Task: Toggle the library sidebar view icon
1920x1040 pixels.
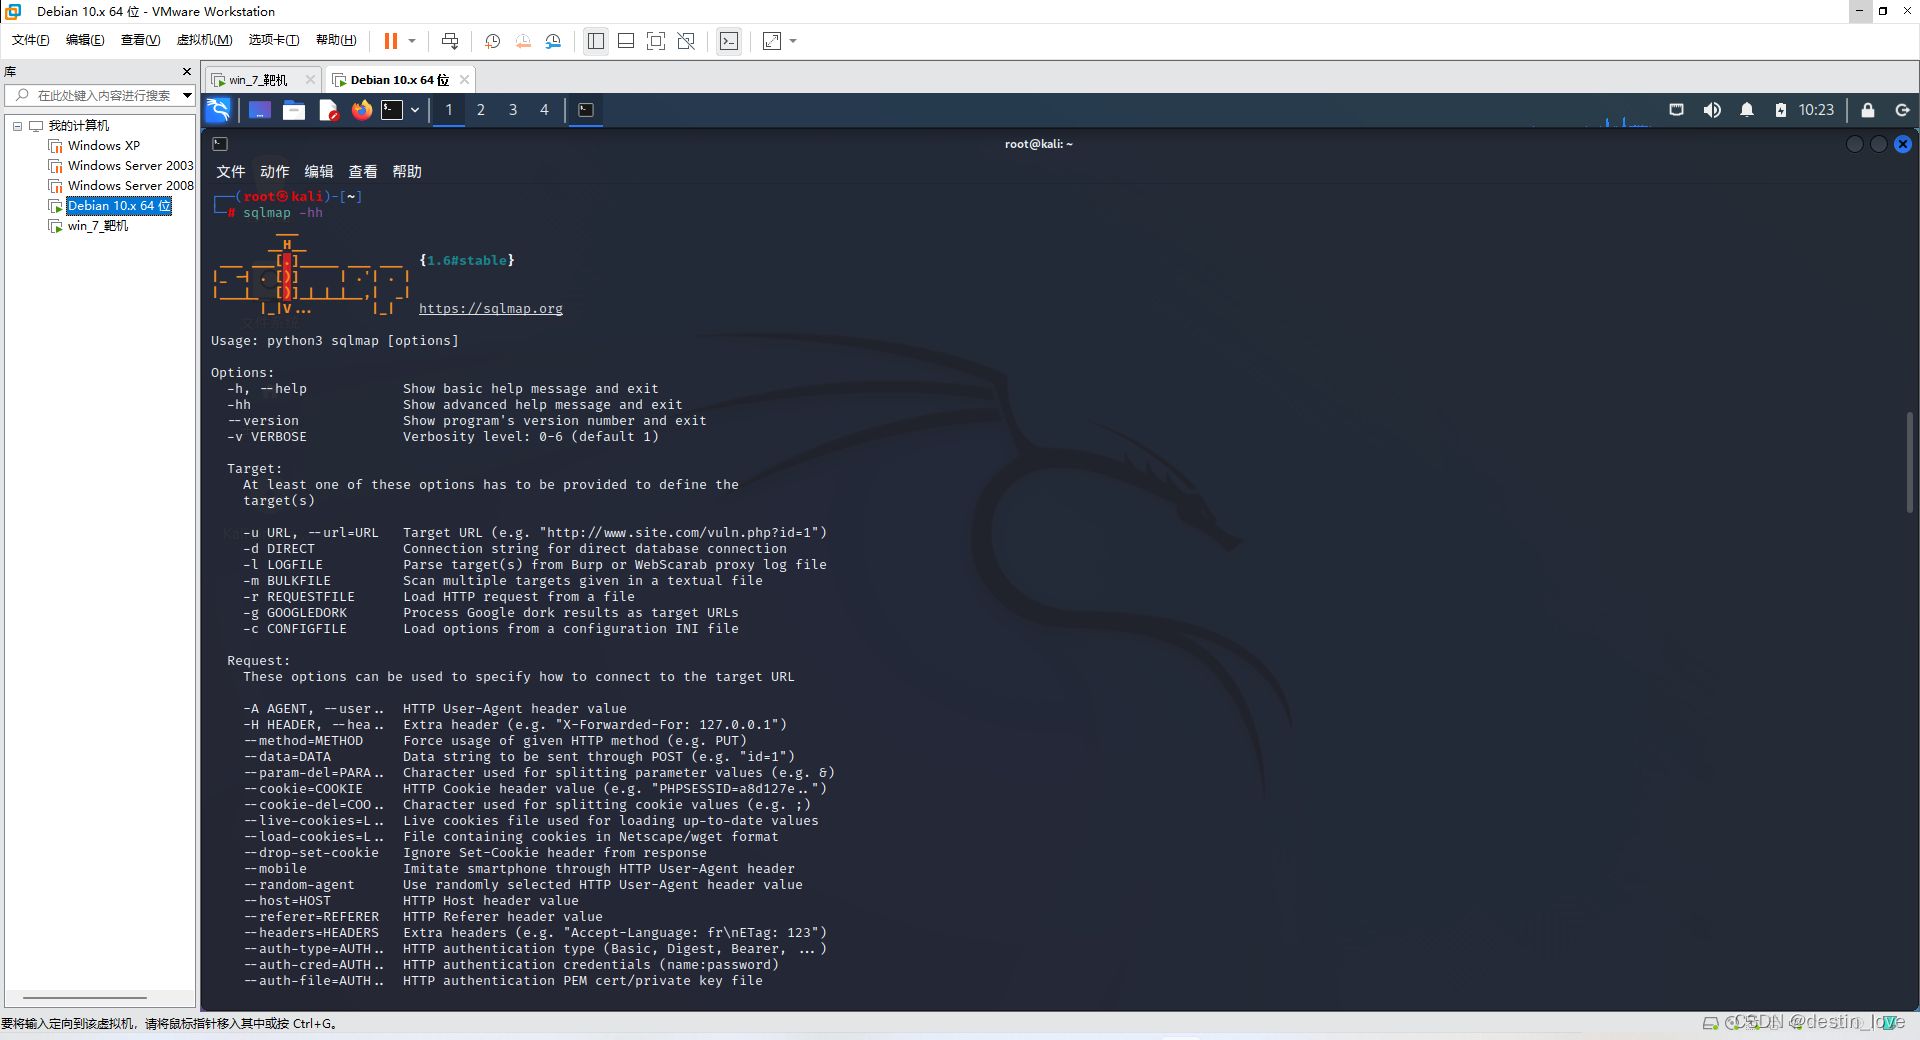Action: (x=596, y=41)
